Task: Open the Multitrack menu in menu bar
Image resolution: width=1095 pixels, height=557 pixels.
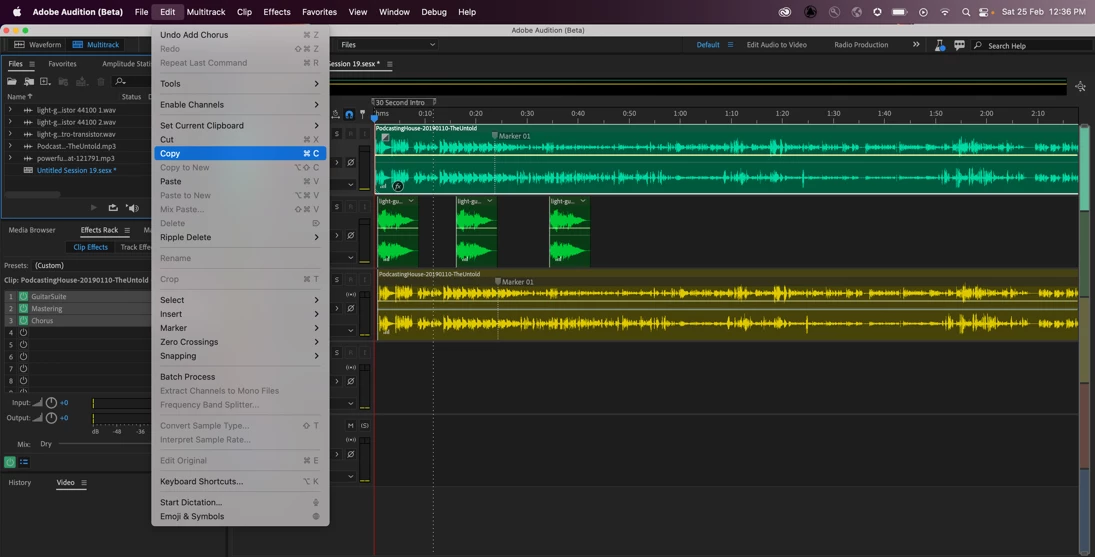Action: (206, 12)
